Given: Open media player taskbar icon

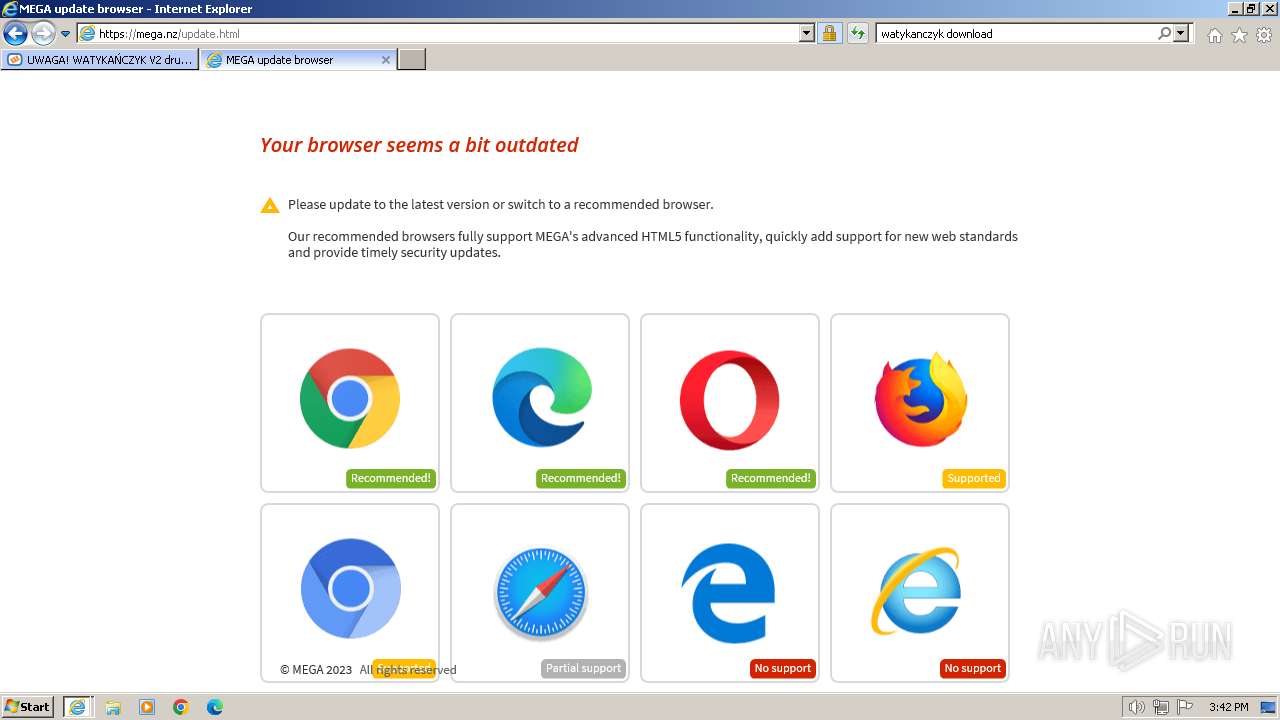Looking at the screenshot, I should coord(147,707).
